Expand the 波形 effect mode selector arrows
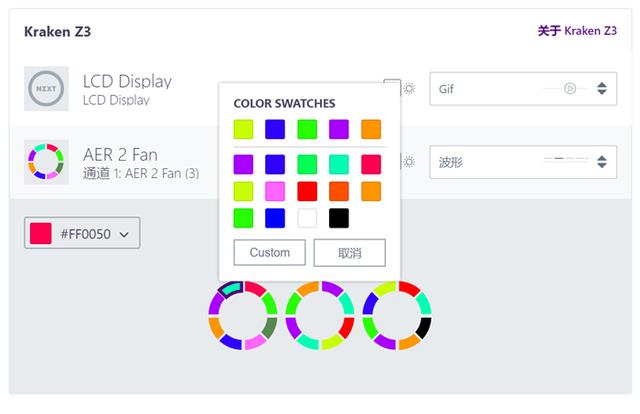Image resolution: width=640 pixels, height=414 pixels. (x=602, y=162)
